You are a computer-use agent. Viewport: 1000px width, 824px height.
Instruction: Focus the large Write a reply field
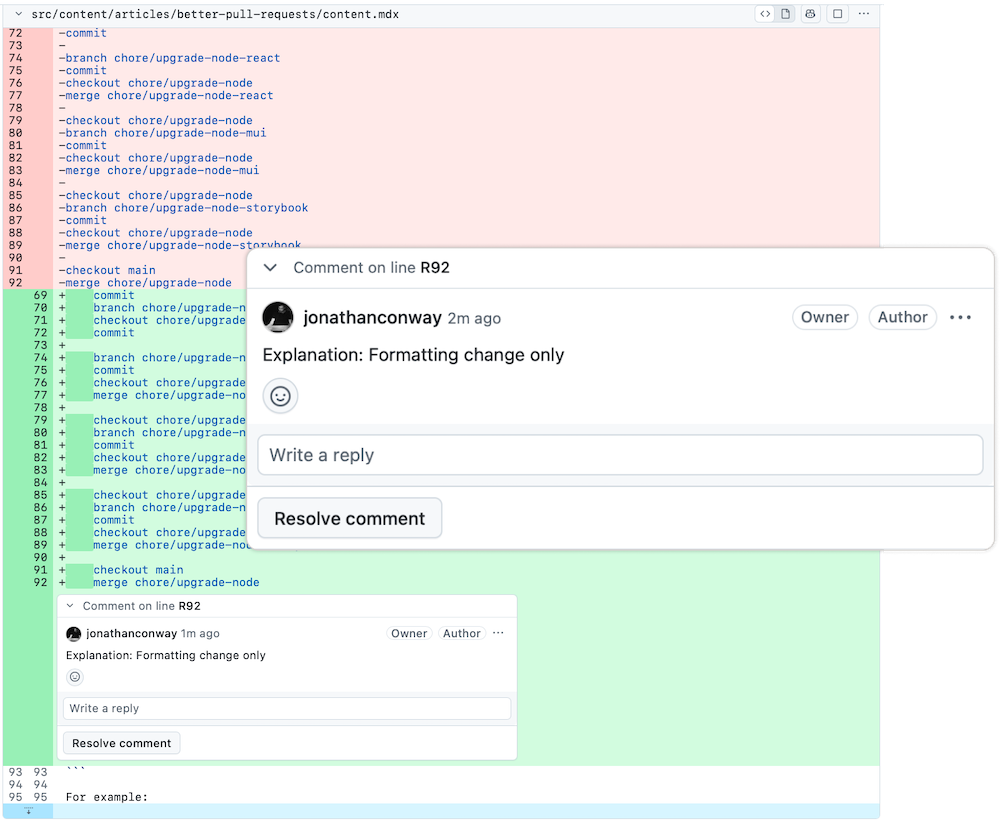click(x=620, y=455)
